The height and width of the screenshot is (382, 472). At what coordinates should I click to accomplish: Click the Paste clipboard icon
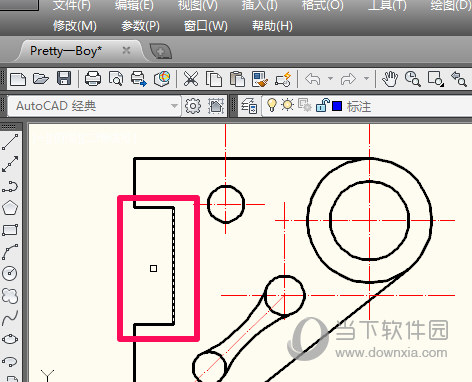[237, 79]
